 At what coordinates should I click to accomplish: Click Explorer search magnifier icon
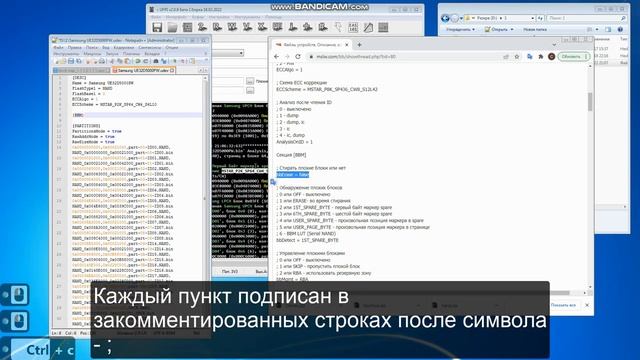[623, 18]
